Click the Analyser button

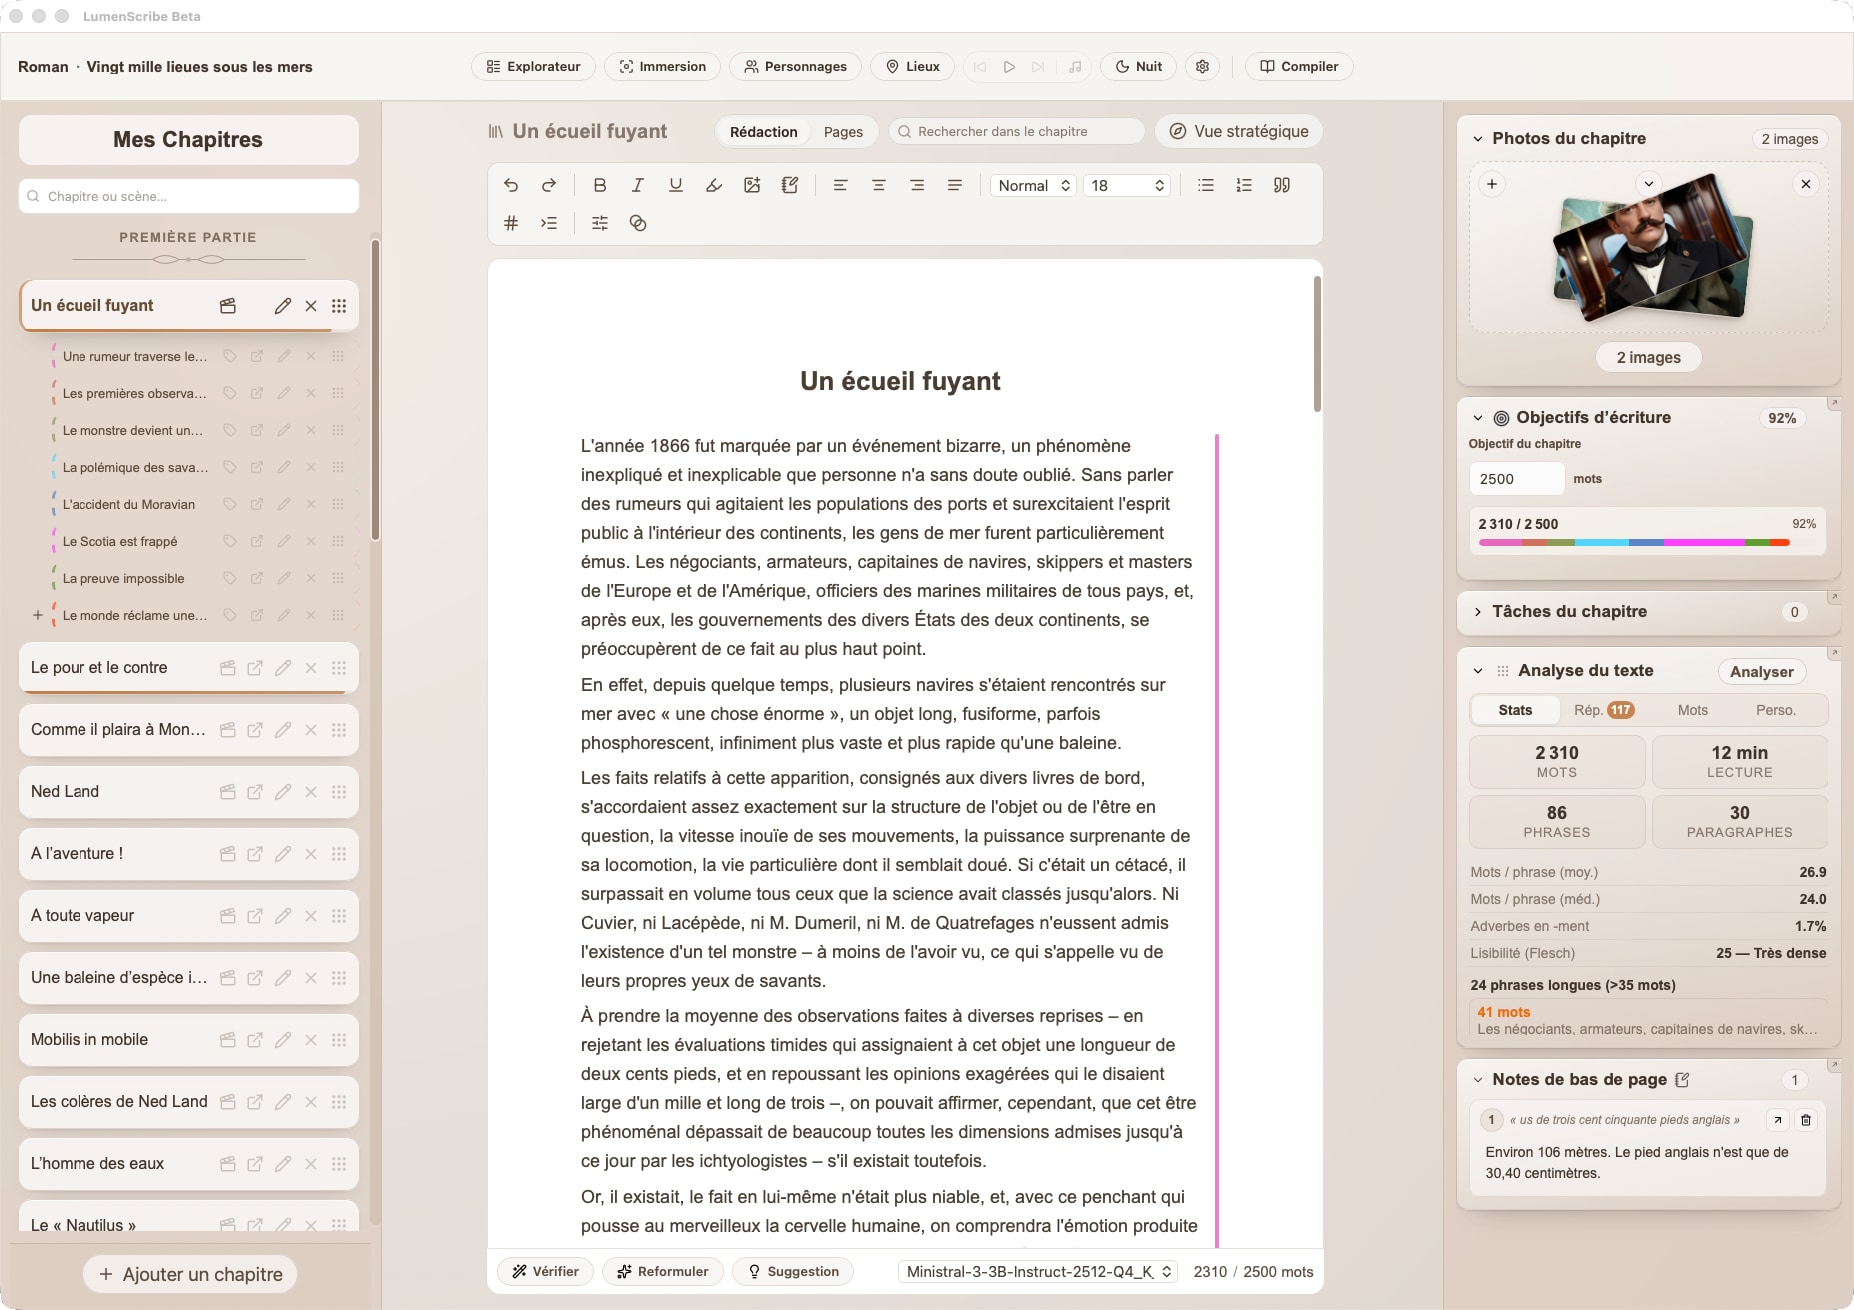(x=1761, y=671)
